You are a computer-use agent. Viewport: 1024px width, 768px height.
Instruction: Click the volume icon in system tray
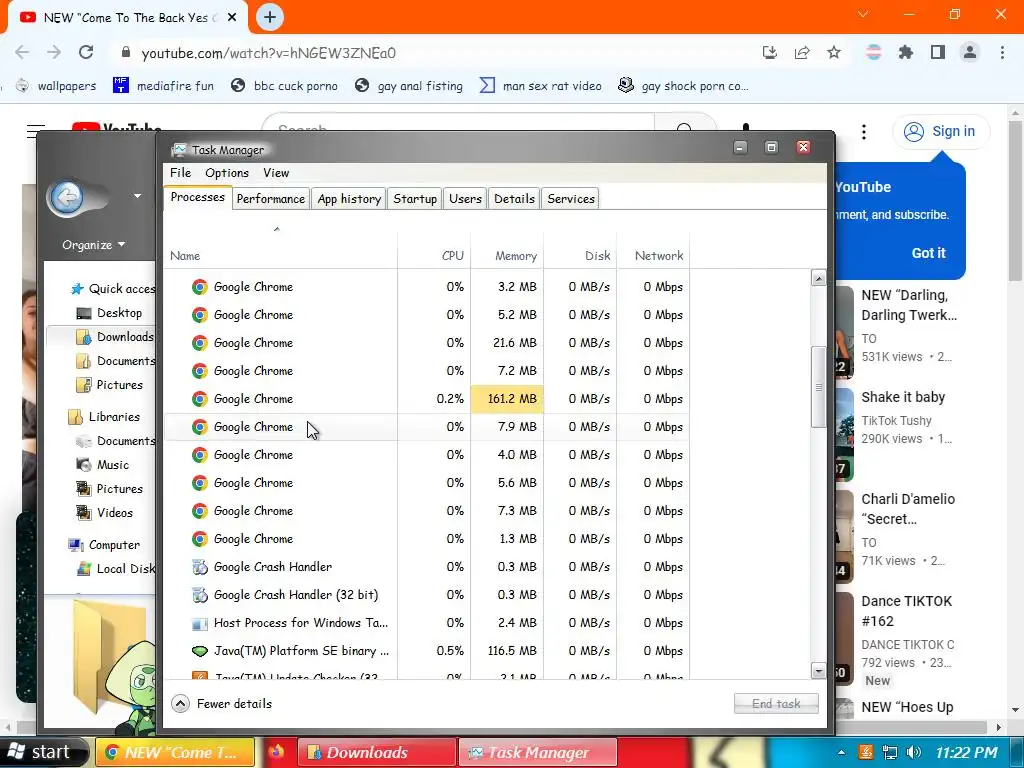[x=914, y=752]
